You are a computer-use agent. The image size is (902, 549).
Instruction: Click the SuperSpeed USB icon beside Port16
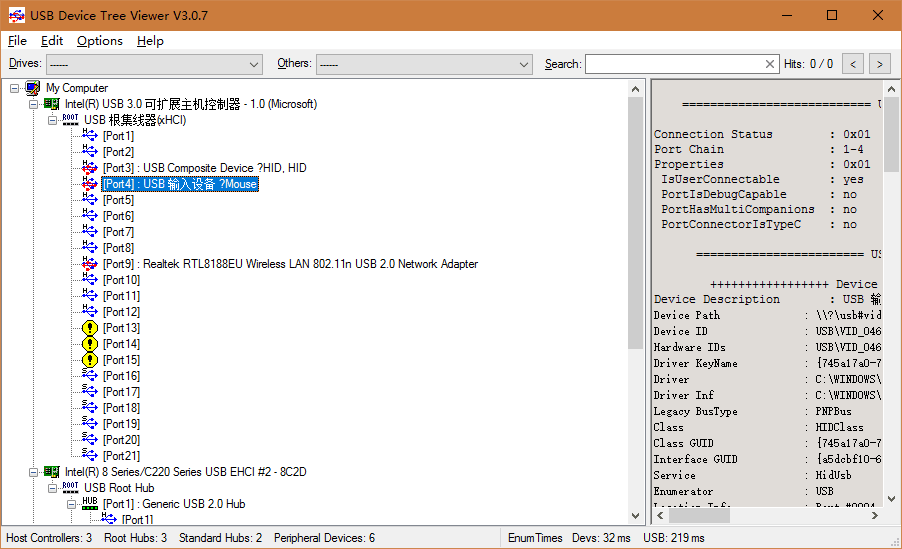[x=90, y=376]
